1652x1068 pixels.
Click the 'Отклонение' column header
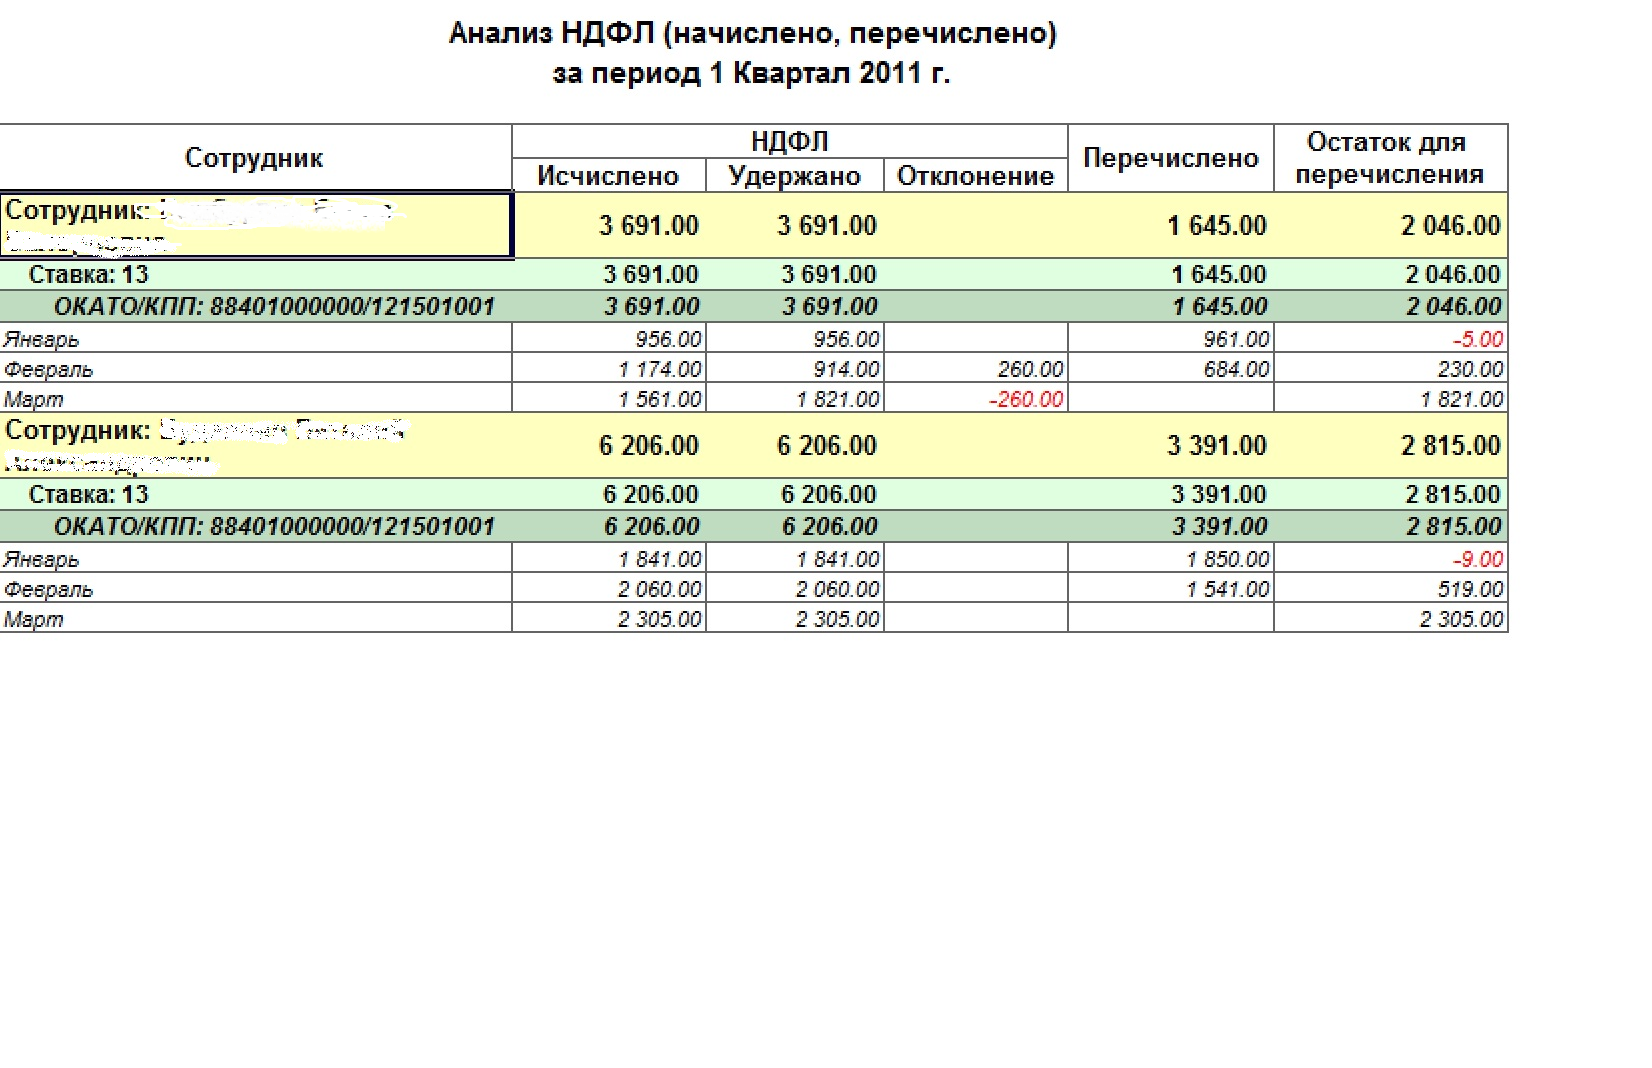point(975,175)
